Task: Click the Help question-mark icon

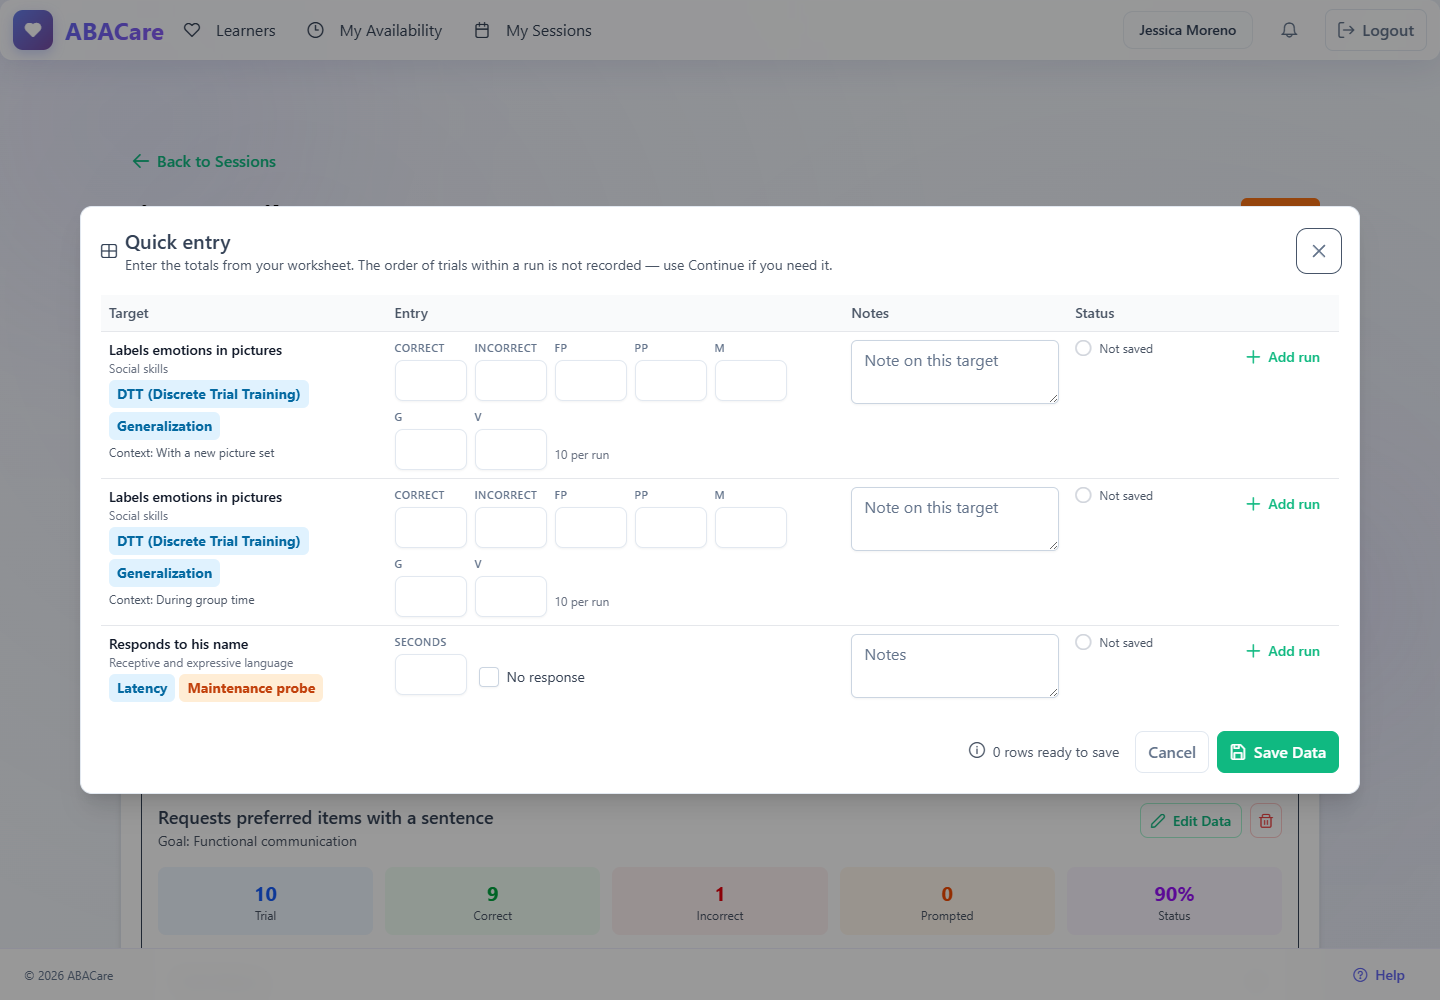Action: tap(1360, 975)
